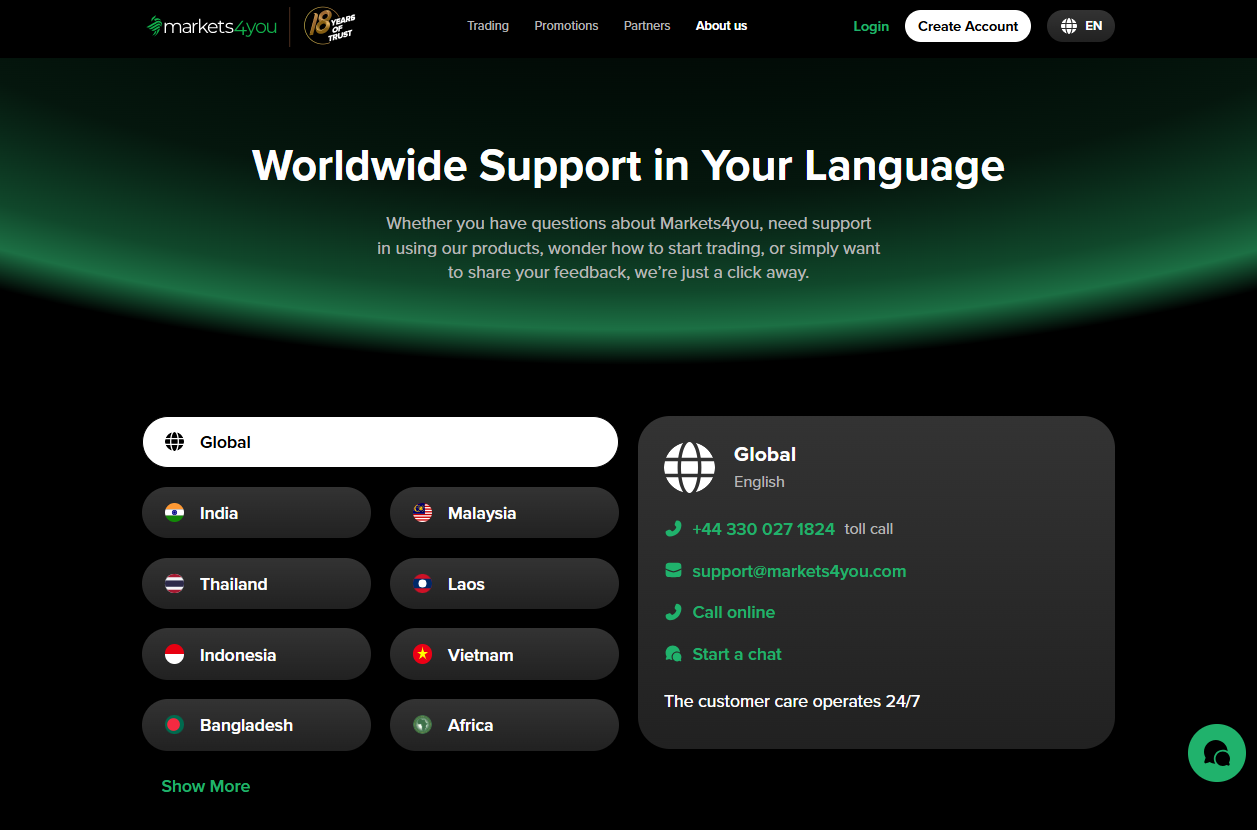Click the 18 Years of Trust badge
This screenshot has height=830, width=1257.
pyautogui.click(x=328, y=26)
